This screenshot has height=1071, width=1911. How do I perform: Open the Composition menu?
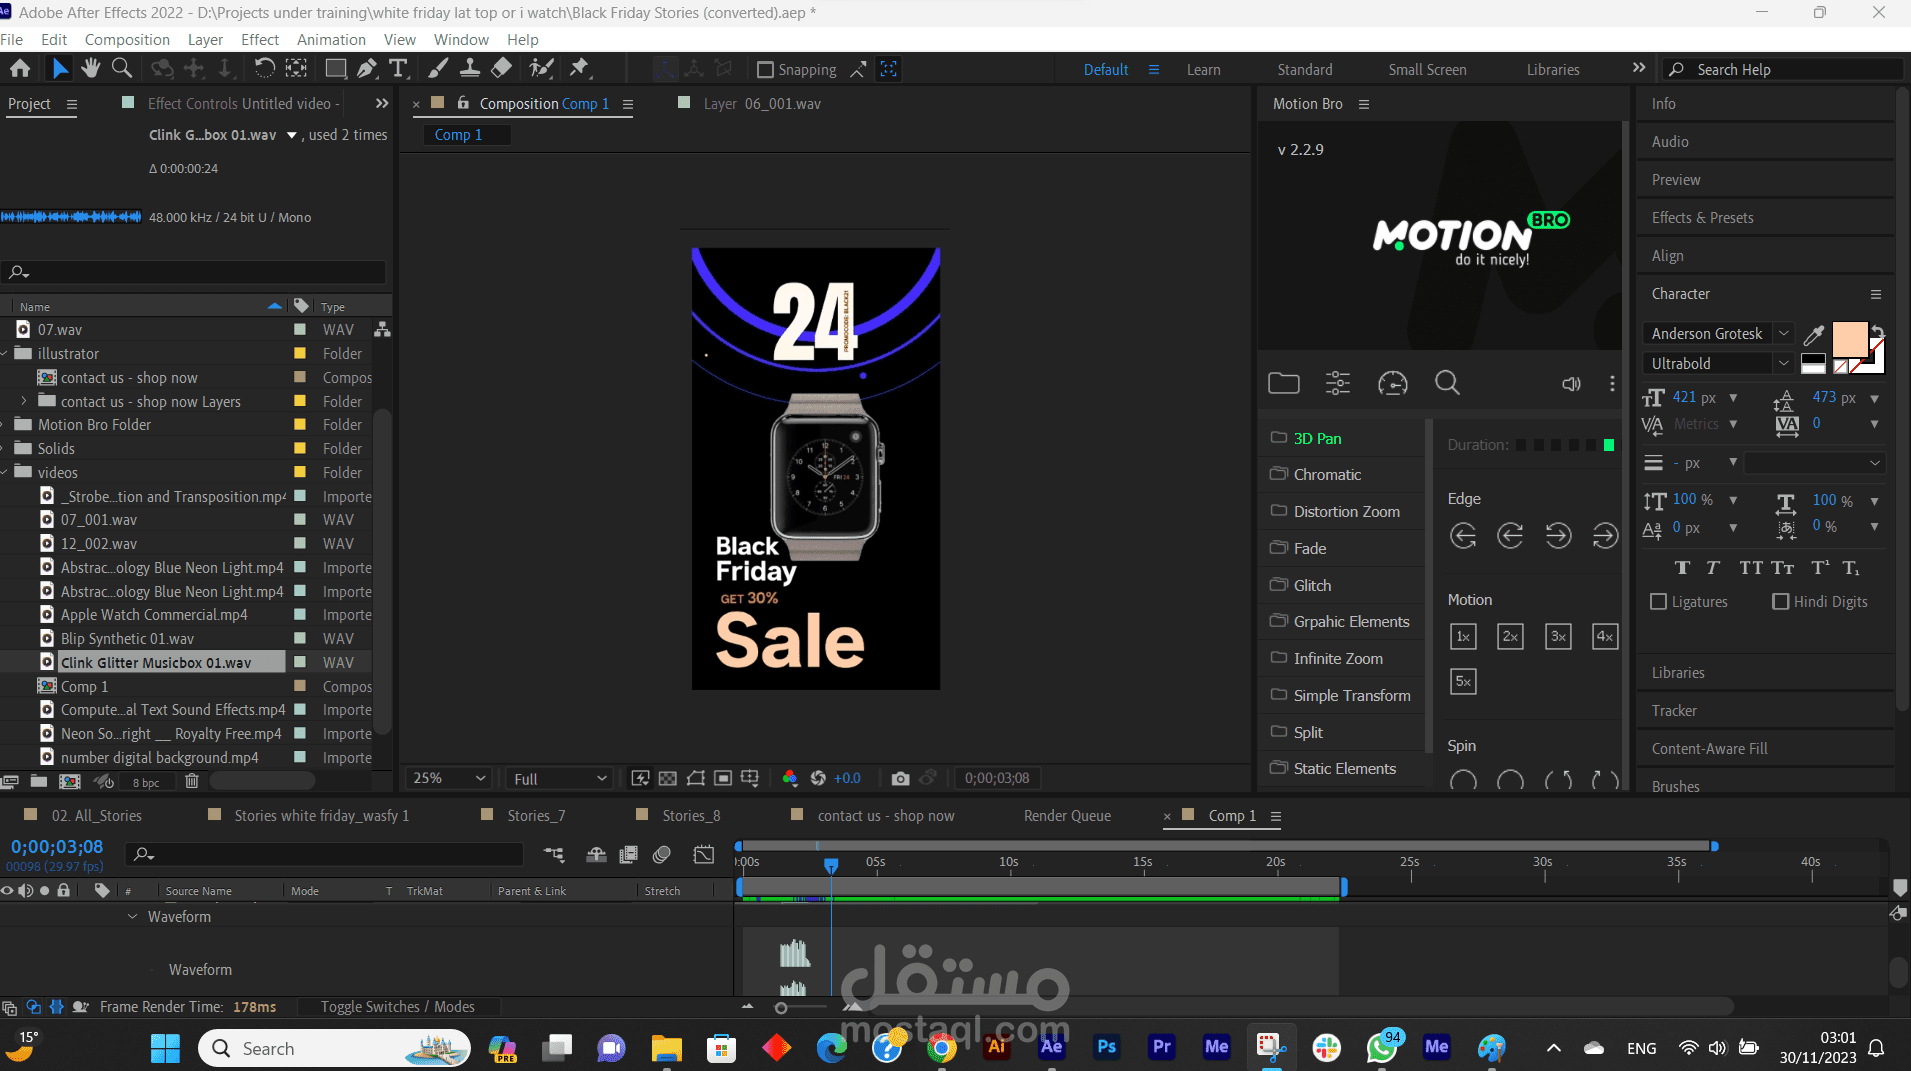(127, 40)
